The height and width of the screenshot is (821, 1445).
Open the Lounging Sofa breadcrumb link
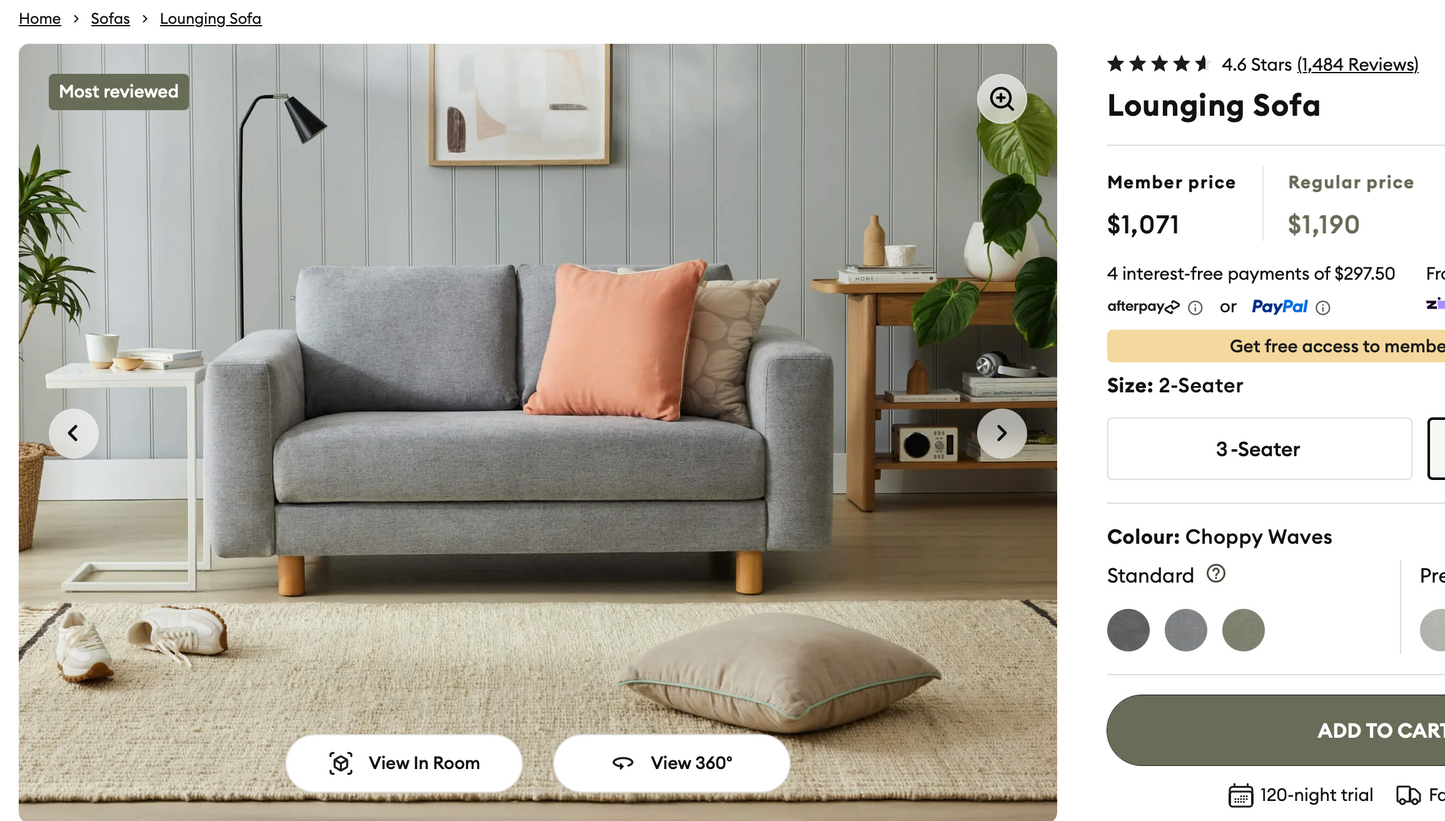(211, 19)
